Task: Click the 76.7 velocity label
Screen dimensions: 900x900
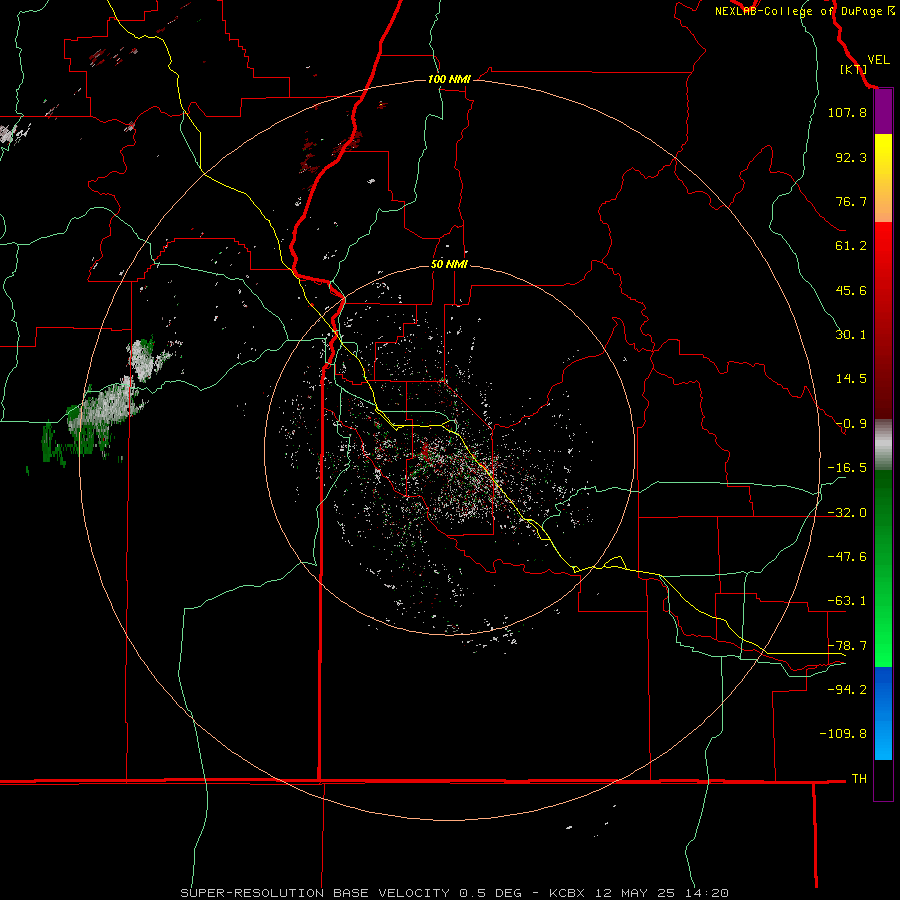Action: tap(851, 201)
